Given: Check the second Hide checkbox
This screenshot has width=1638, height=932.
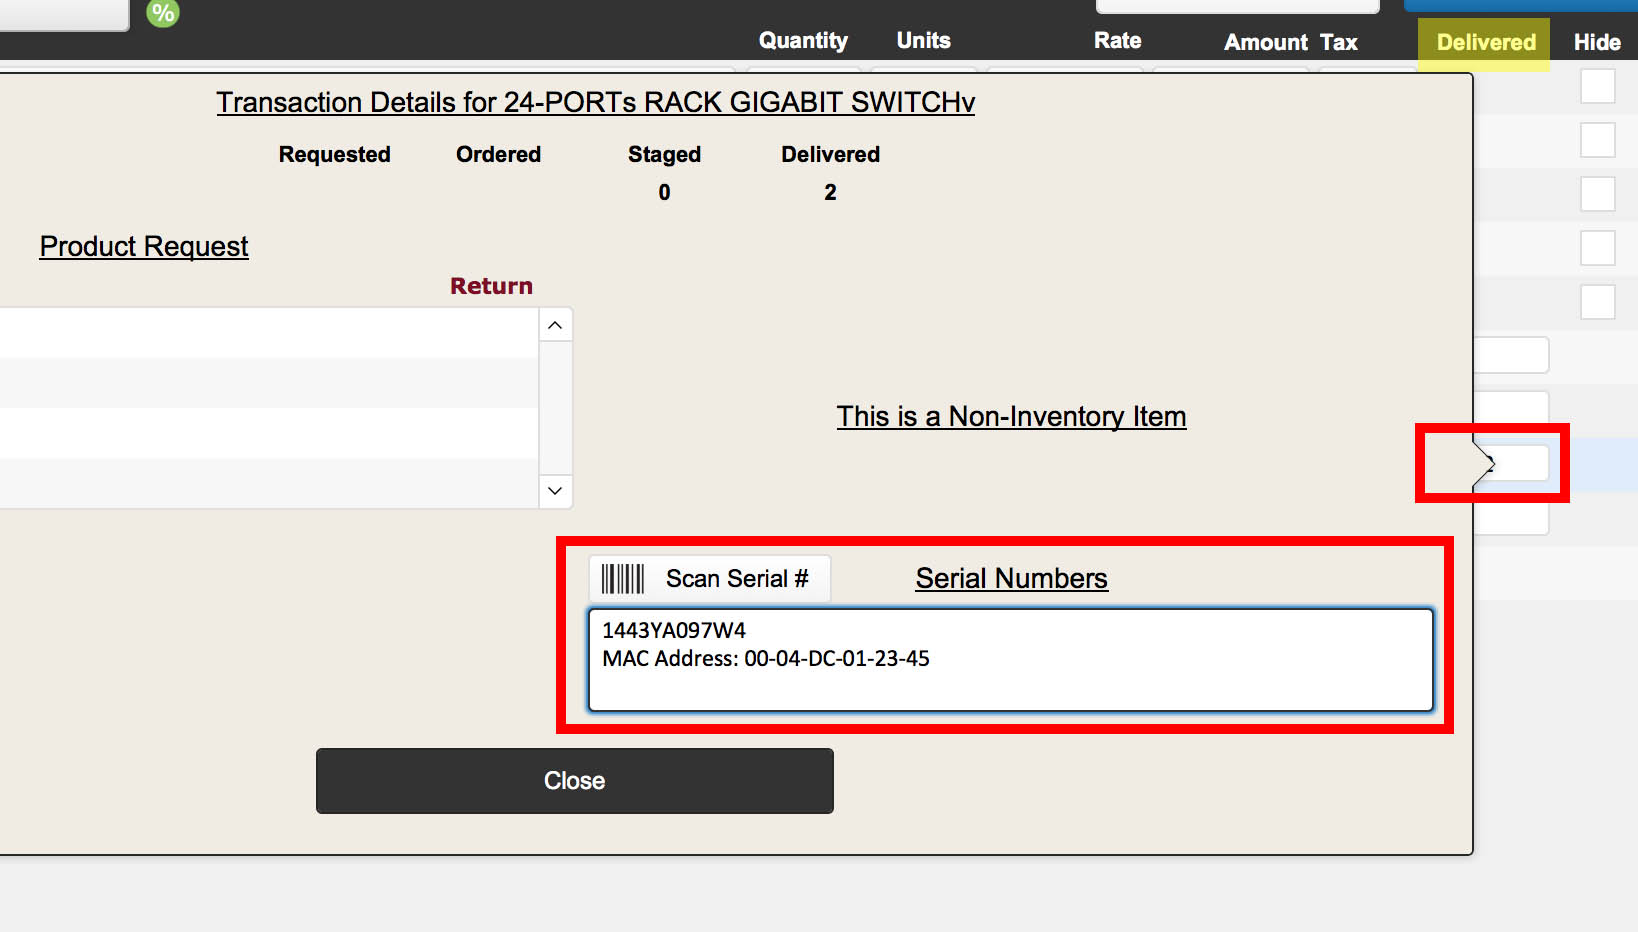Looking at the screenshot, I should point(1597,140).
